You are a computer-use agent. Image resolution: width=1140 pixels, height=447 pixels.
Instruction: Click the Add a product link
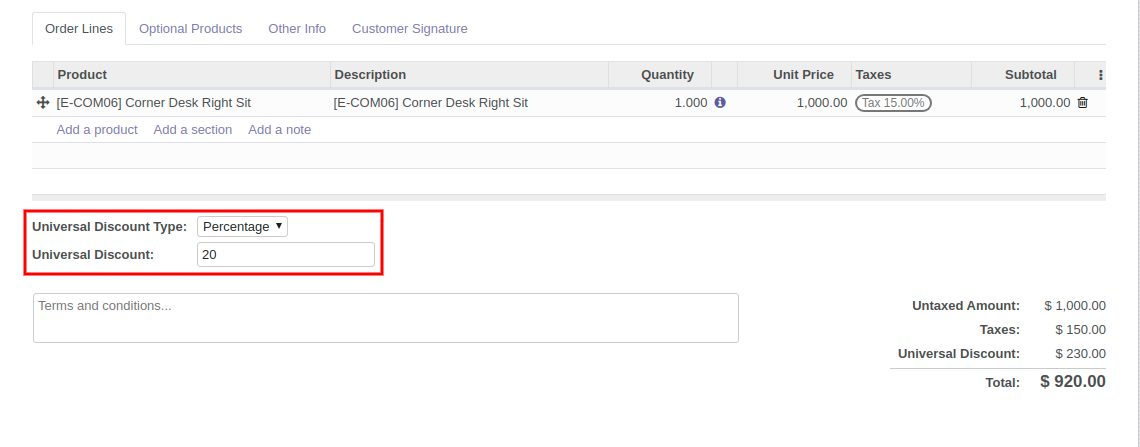point(97,130)
